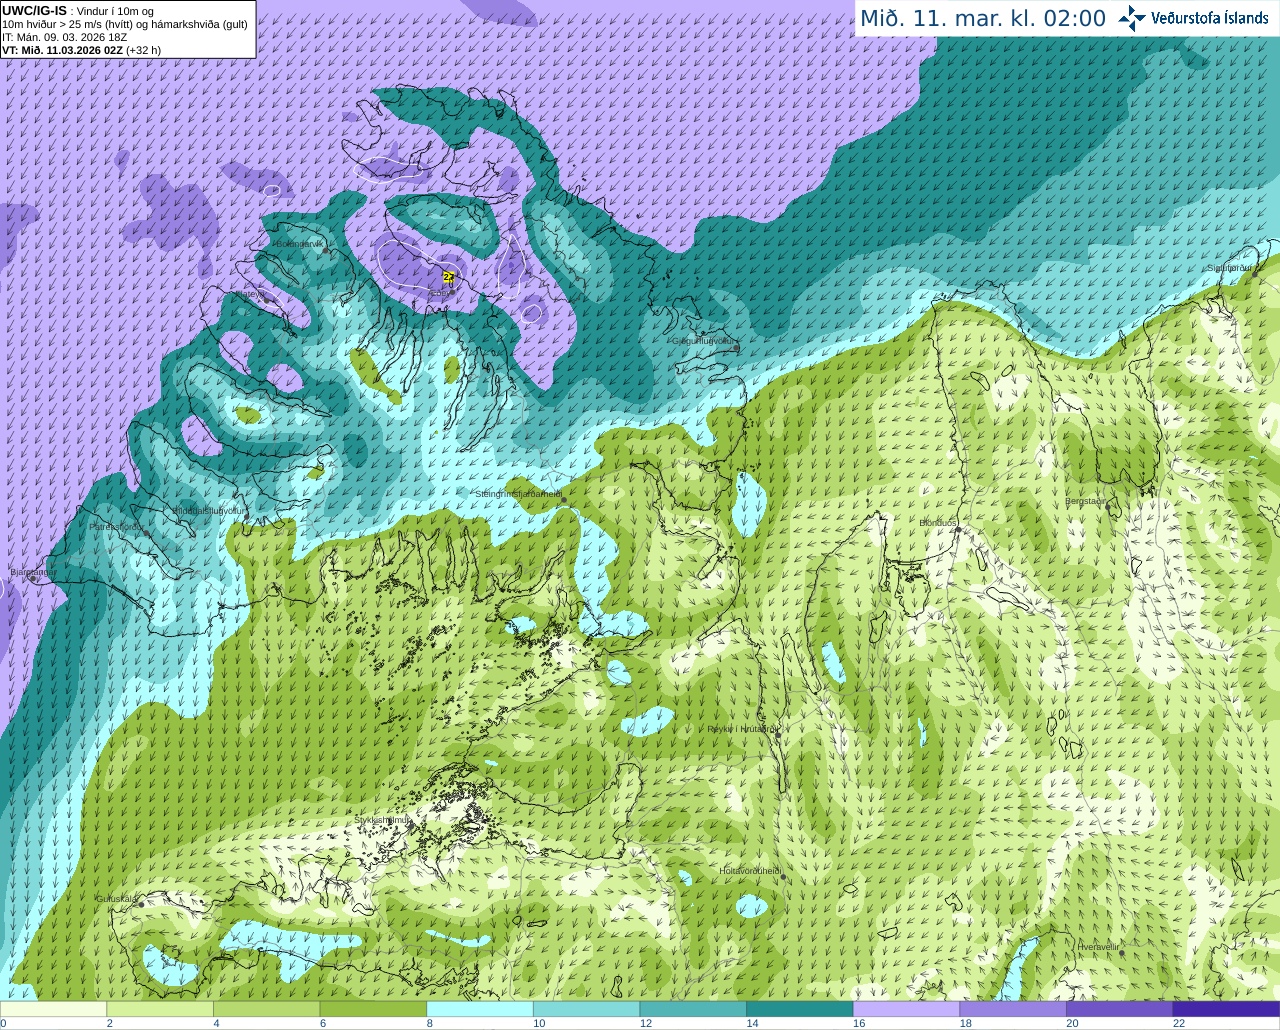Select the Reykir í Hrútafirði station label
Screen dimensions: 1280x1030
(742, 729)
